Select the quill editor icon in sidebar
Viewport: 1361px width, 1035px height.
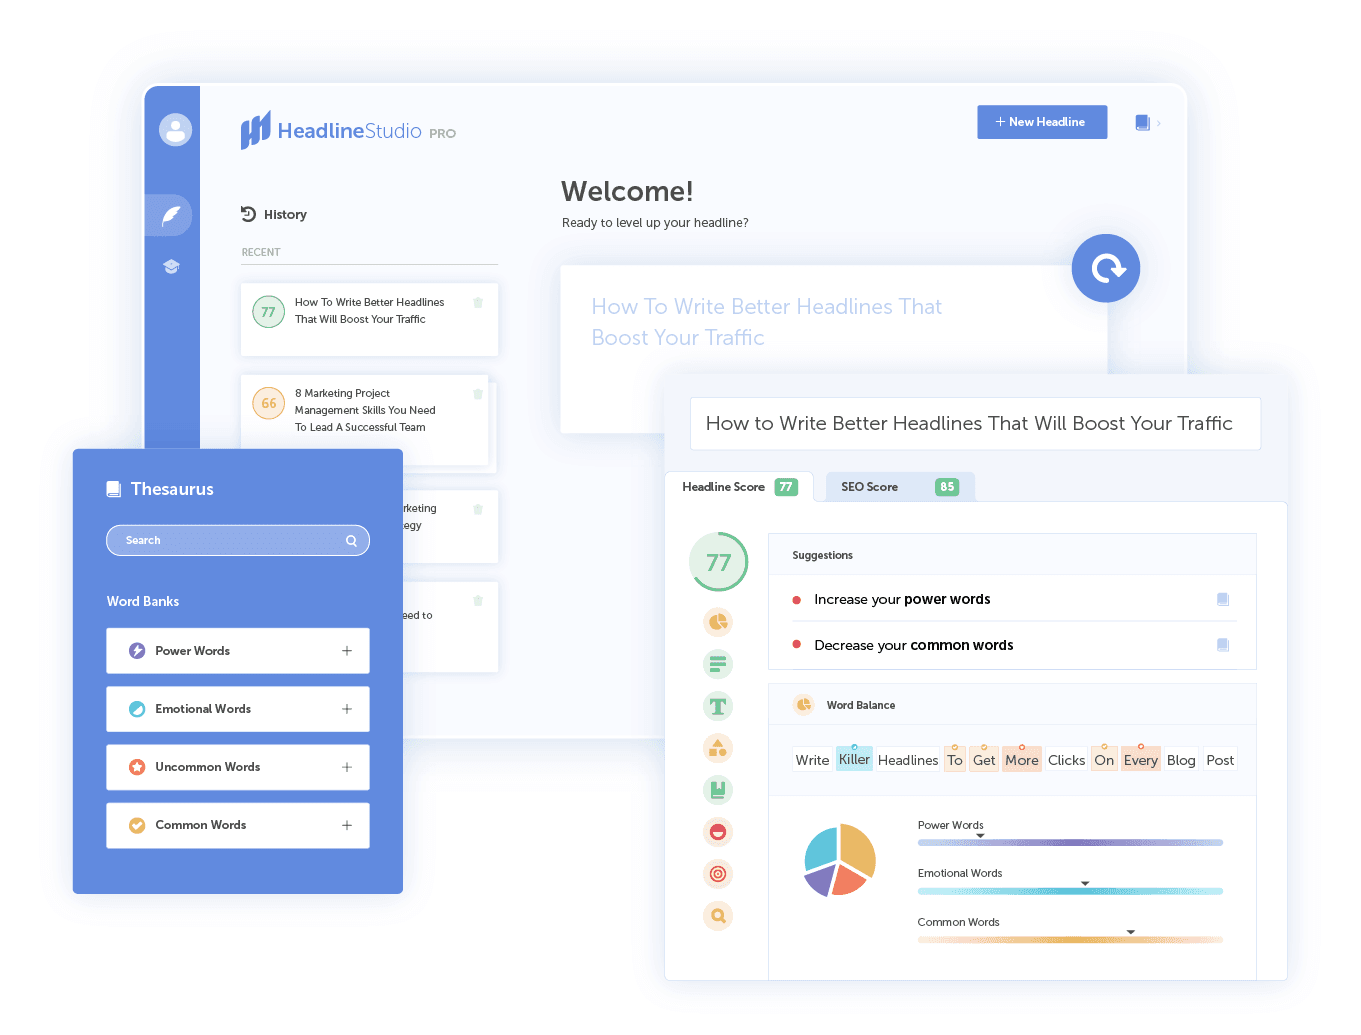point(171,214)
